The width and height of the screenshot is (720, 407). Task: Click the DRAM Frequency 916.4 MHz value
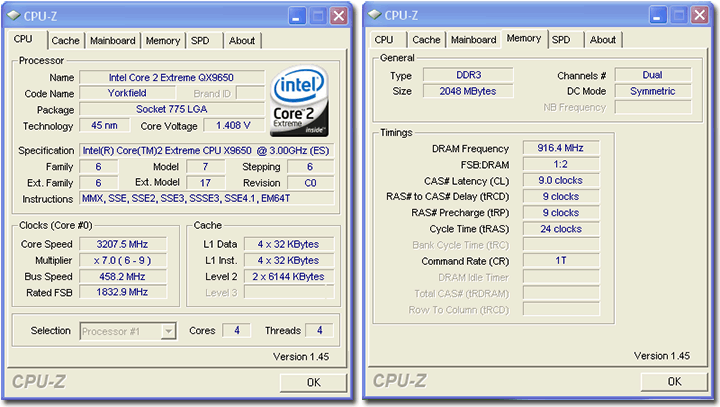pos(561,148)
